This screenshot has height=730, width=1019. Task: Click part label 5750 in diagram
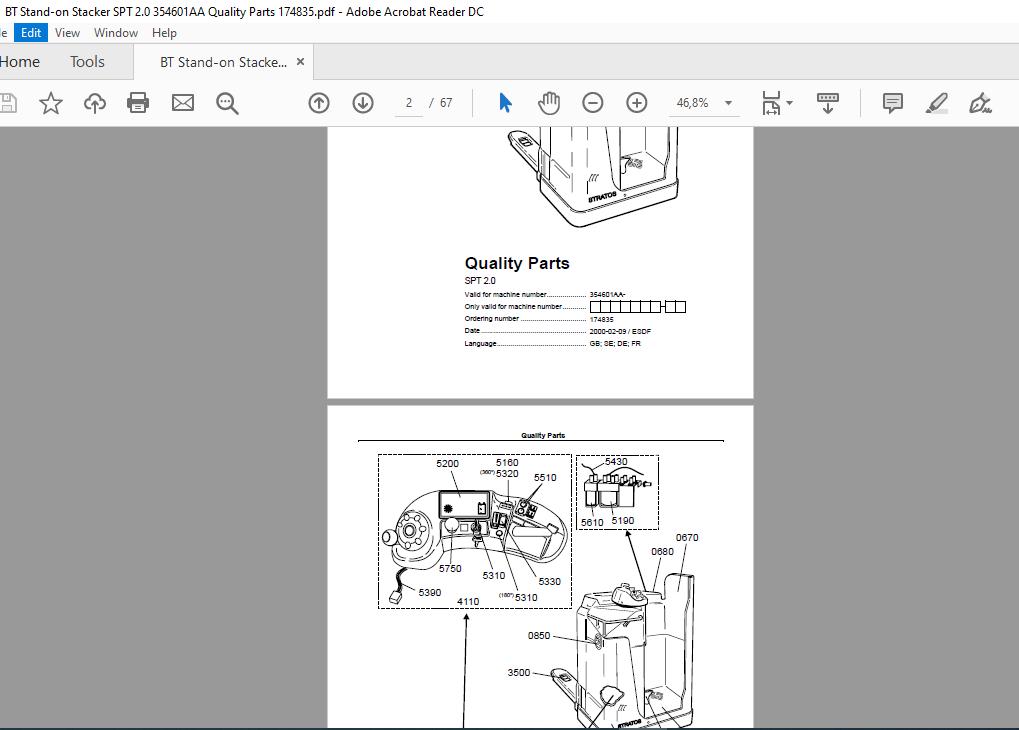pyautogui.click(x=450, y=569)
